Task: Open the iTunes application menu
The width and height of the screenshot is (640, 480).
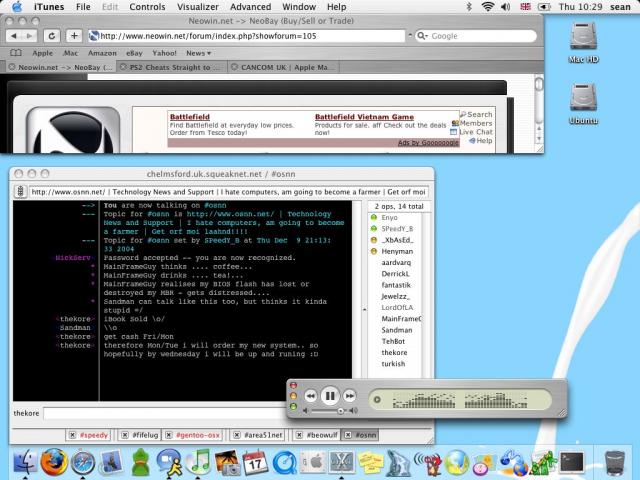Action: coord(49,7)
